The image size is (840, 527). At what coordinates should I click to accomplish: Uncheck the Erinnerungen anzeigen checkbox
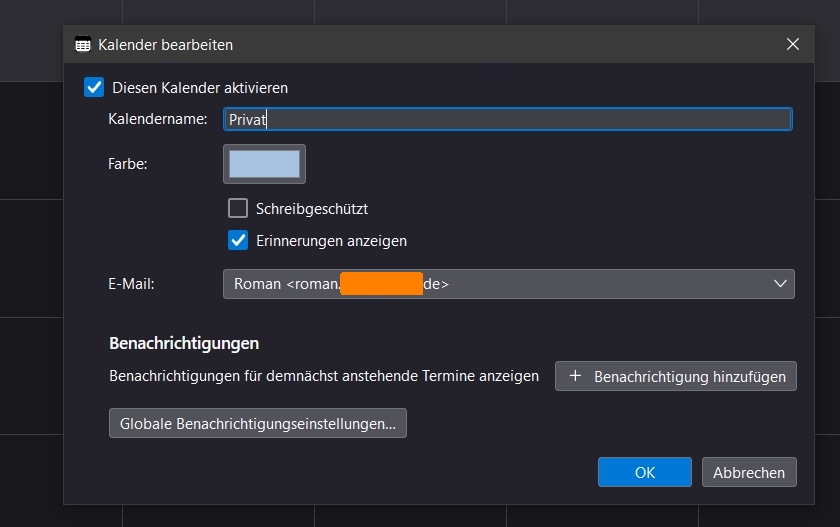pos(238,240)
